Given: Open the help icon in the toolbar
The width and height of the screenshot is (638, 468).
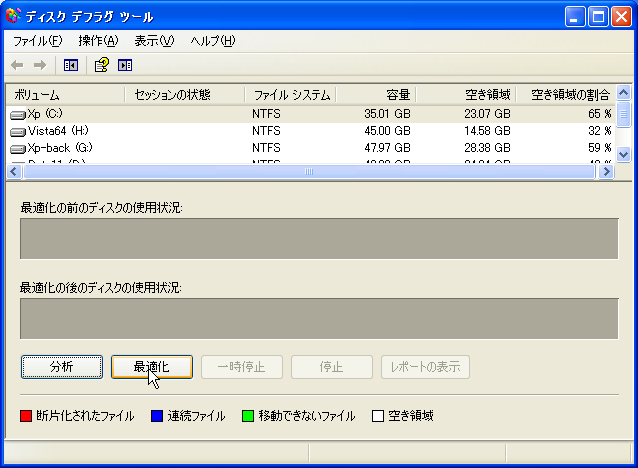Looking at the screenshot, I should click(x=101, y=65).
